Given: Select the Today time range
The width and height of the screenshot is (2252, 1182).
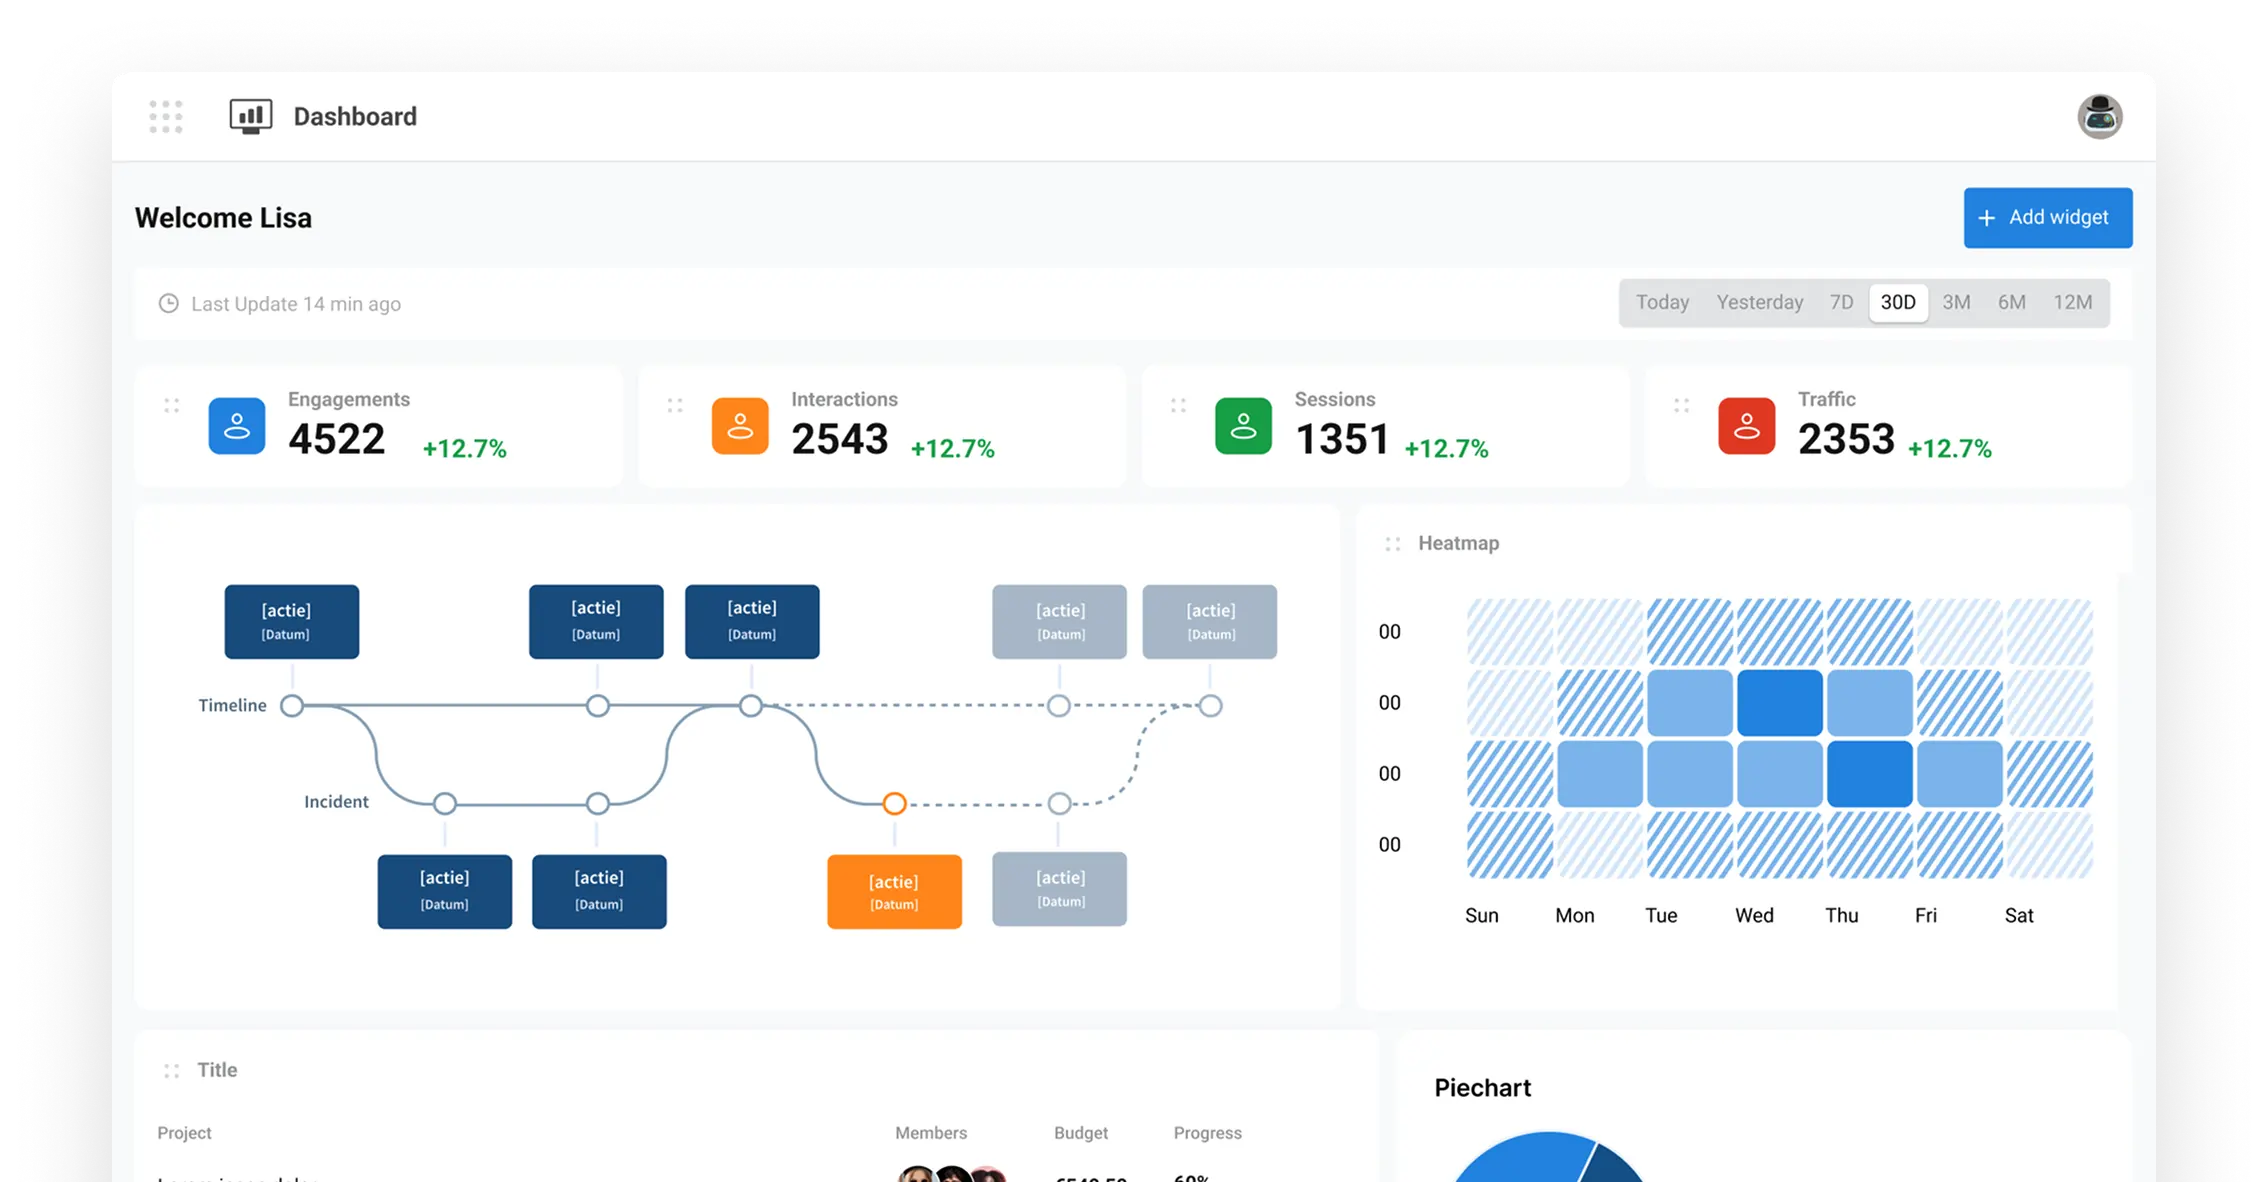Looking at the screenshot, I should point(1662,303).
